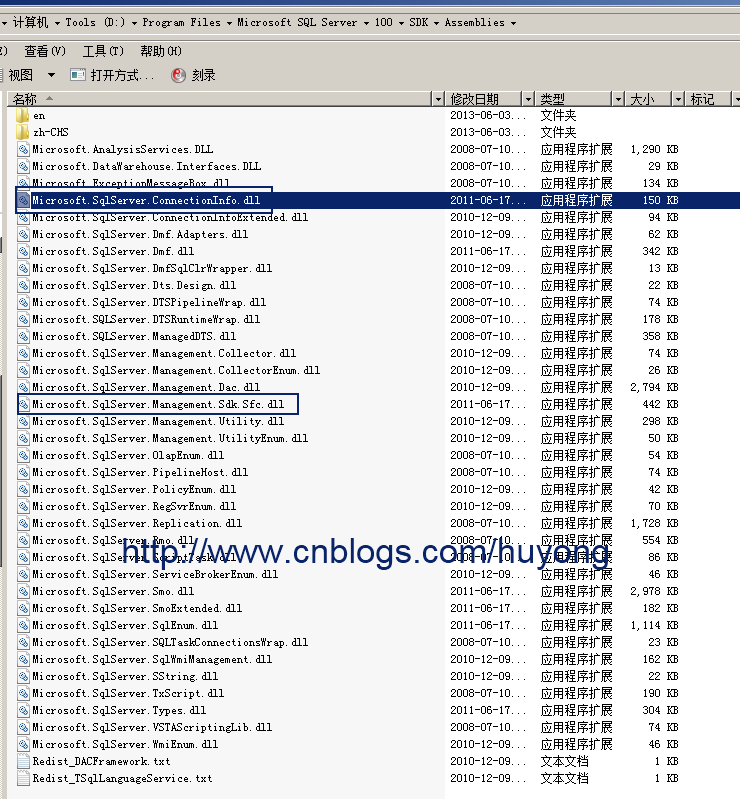The height and width of the screenshot is (799, 740).
Task: Click the Redist_TSqlLanguageService.txt document icon
Action: [x=23, y=778]
